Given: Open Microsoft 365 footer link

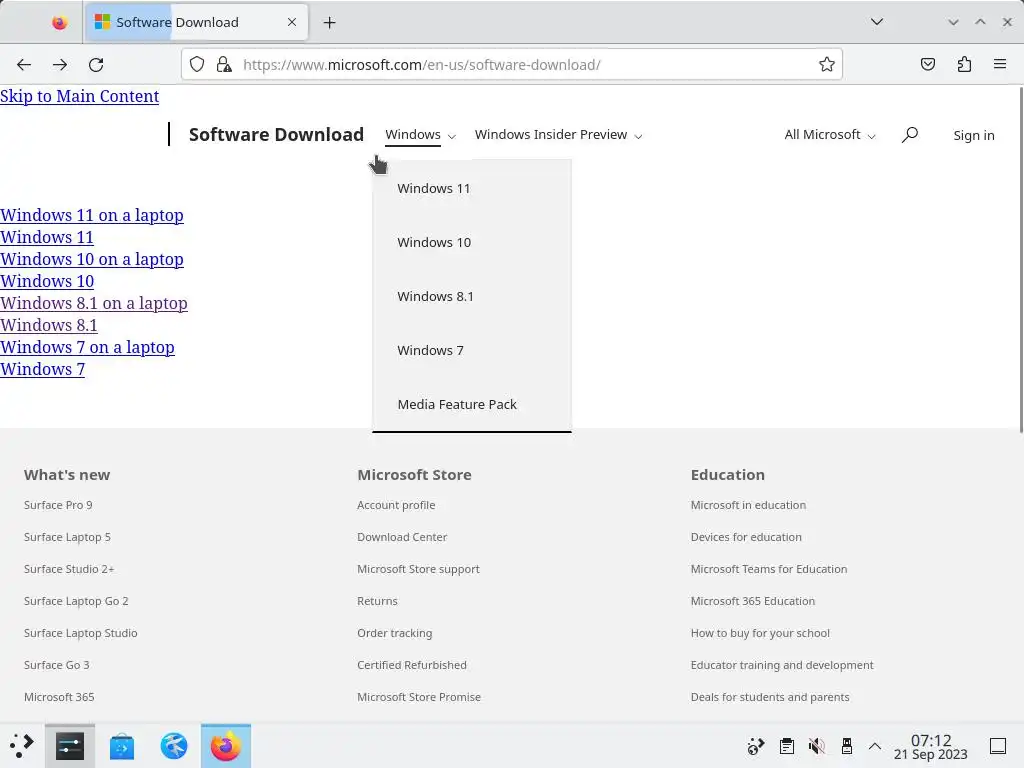Looking at the screenshot, I should (x=59, y=697).
